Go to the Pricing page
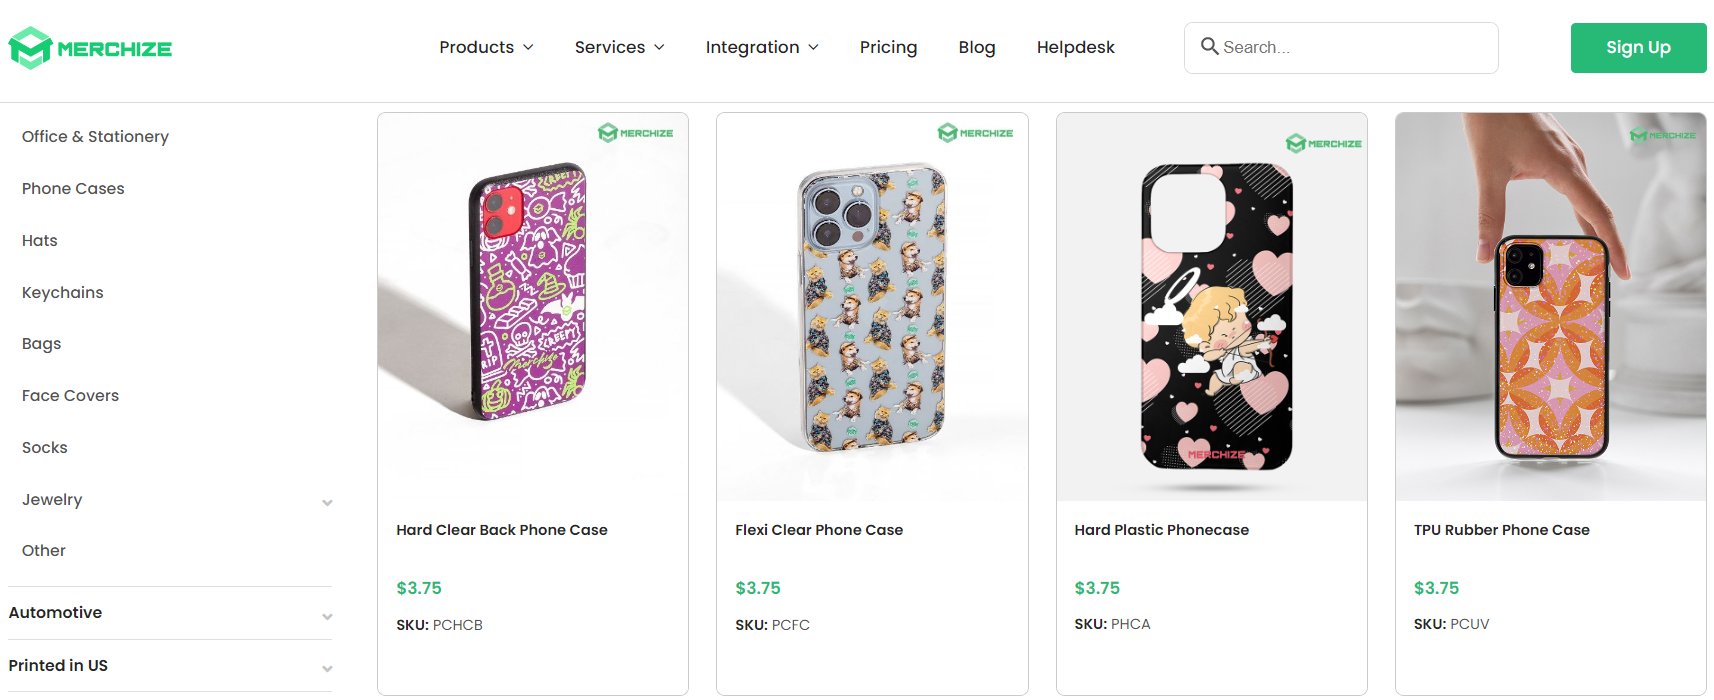 (888, 47)
